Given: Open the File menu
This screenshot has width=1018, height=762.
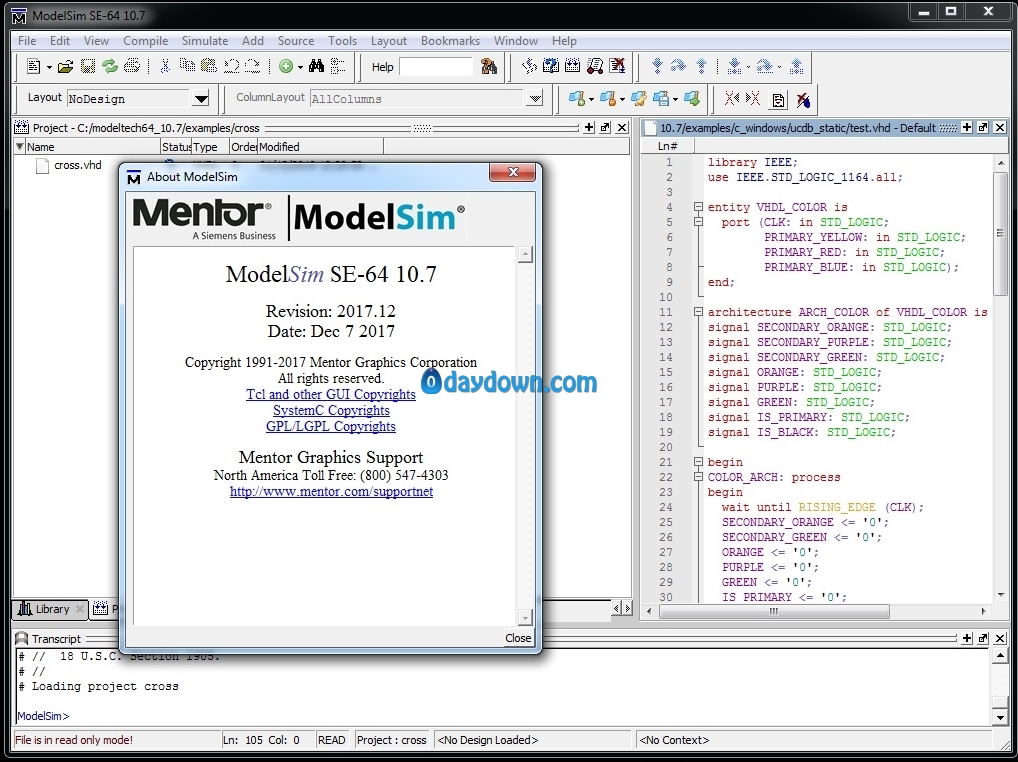Looking at the screenshot, I should pyautogui.click(x=27, y=40).
